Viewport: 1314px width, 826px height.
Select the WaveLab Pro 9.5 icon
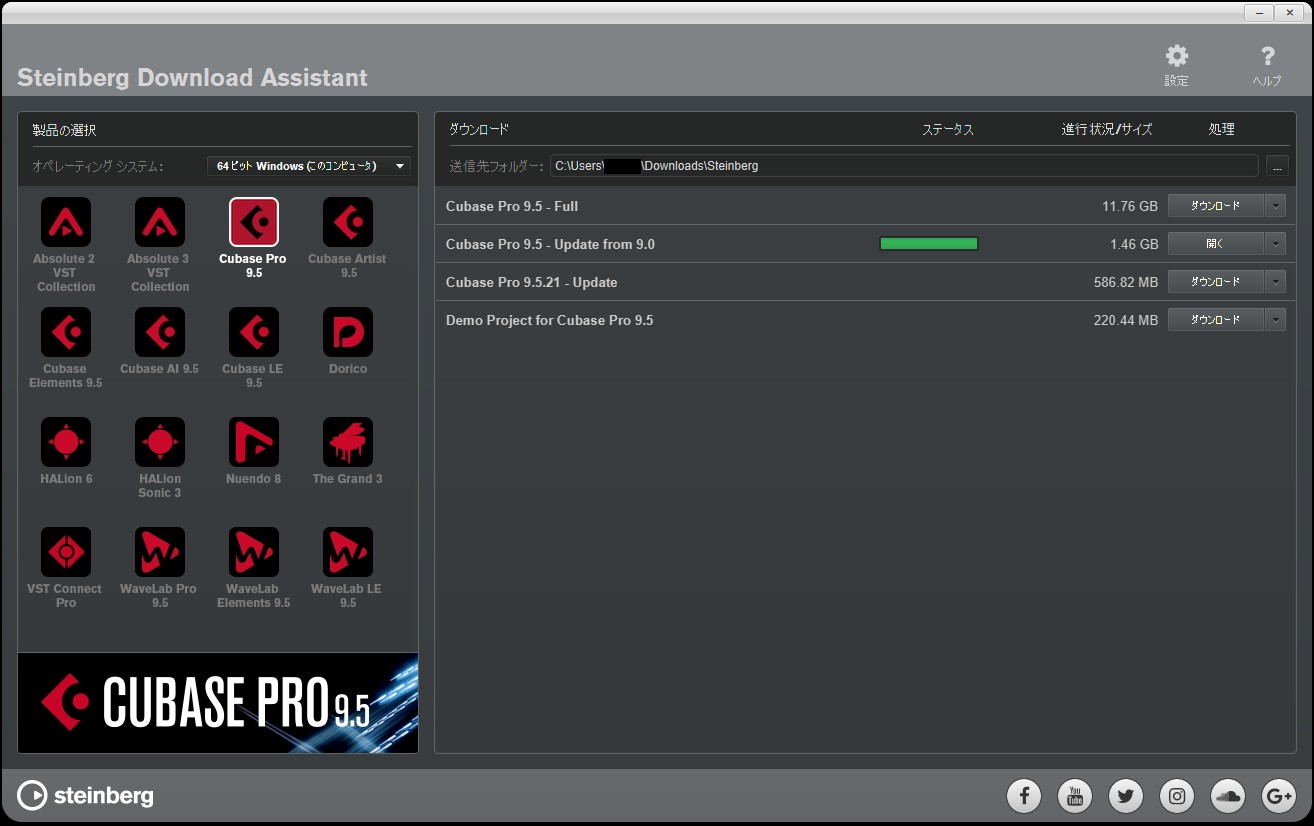pyautogui.click(x=160, y=552)
